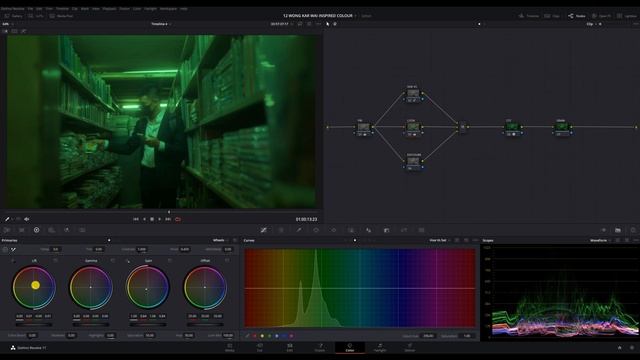Open the Power Window palette
The height and width of the screenshot is (360, 640).
[316, 230]
